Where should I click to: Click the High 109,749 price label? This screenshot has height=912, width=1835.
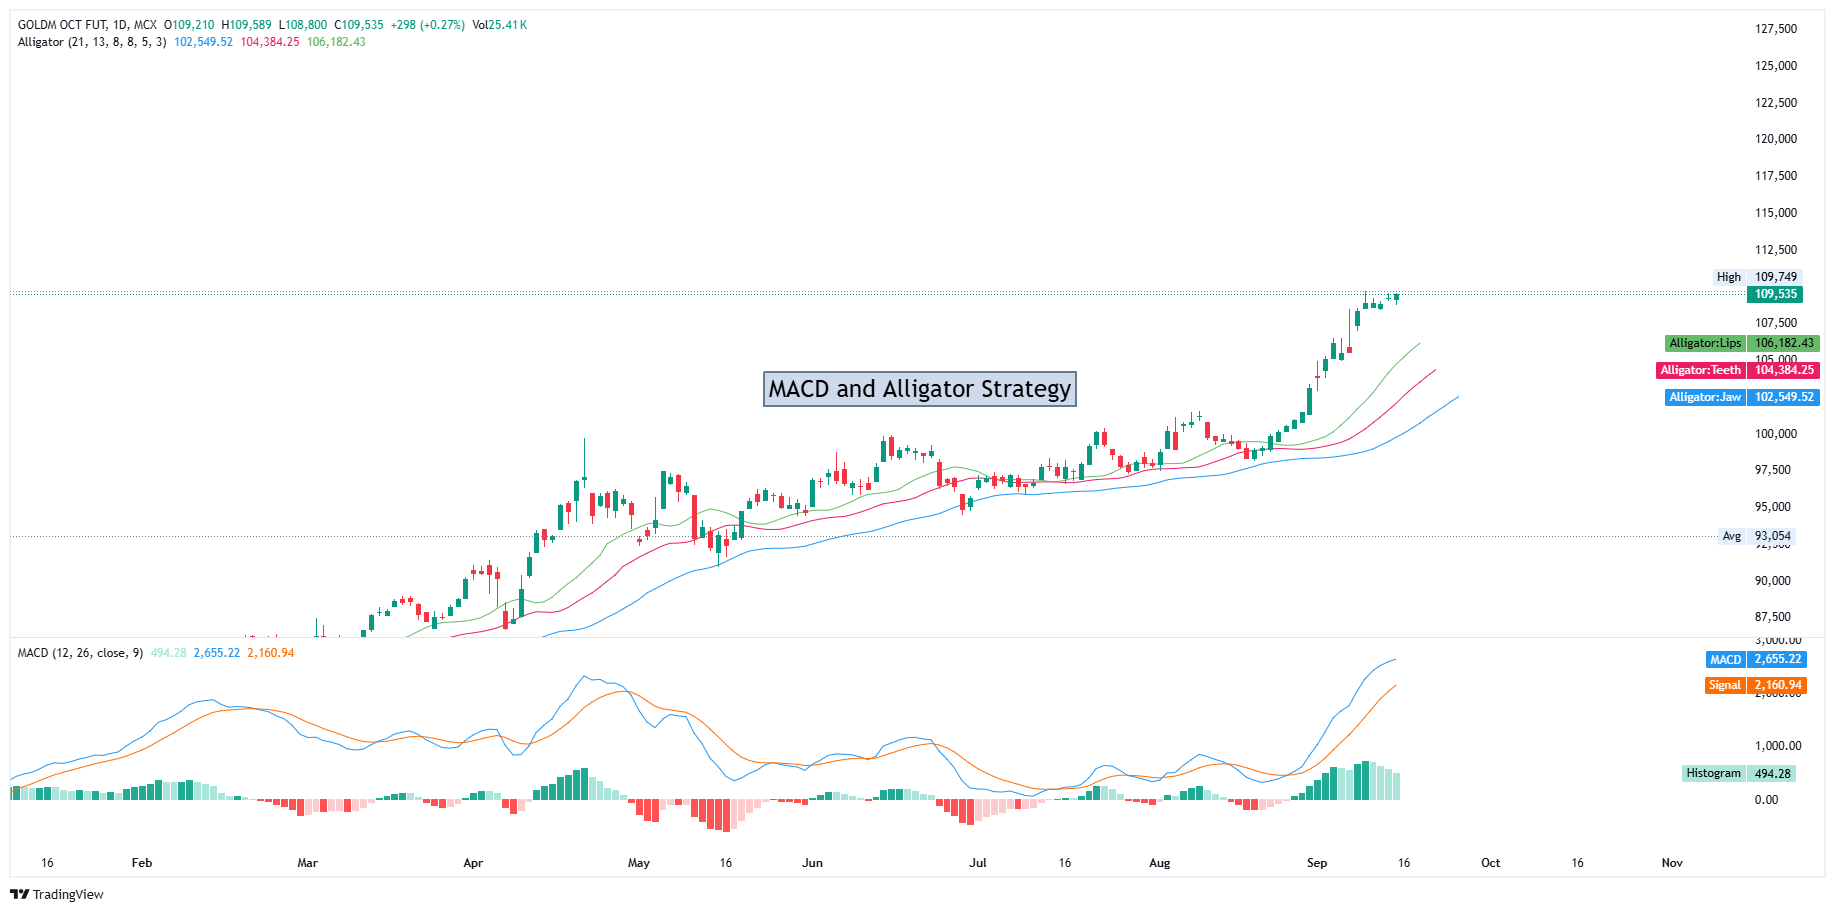tap(1757, 277)
